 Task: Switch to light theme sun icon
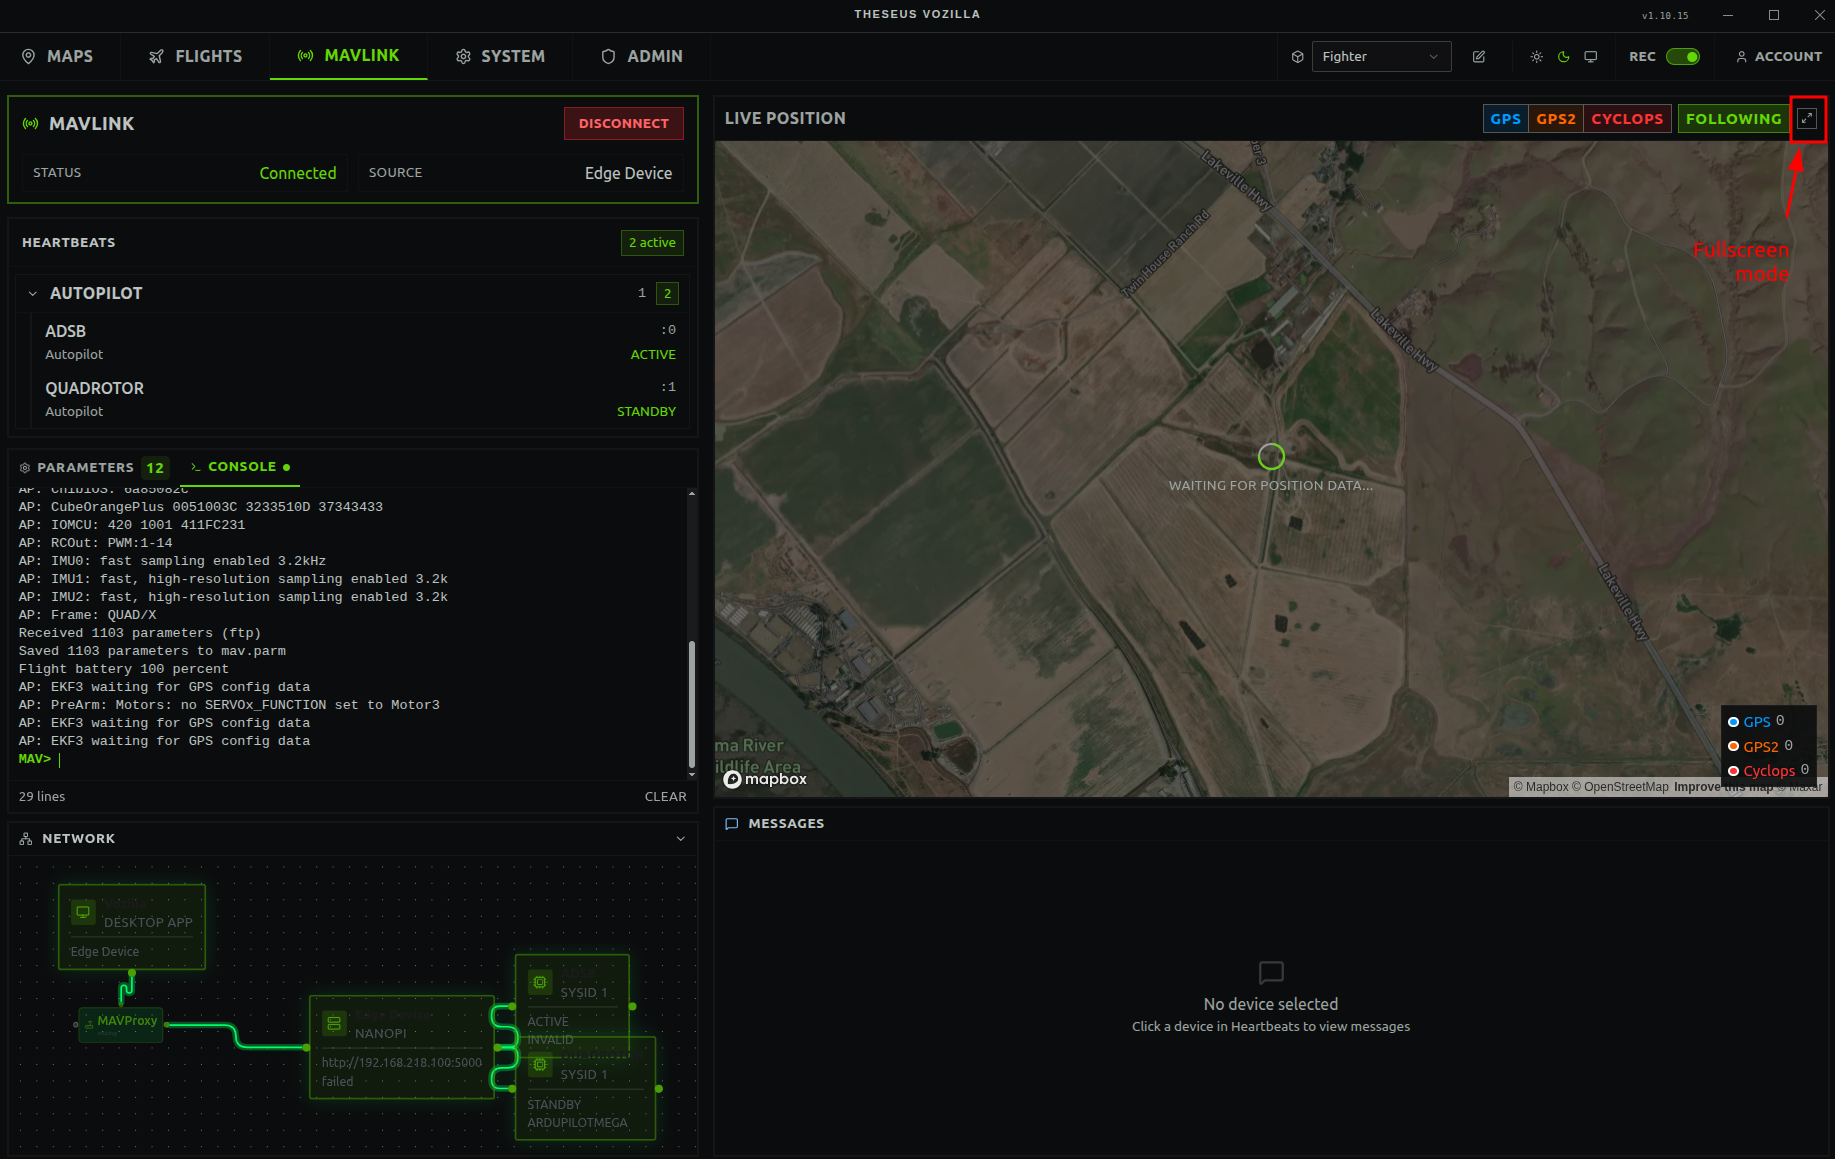pyautogui.click(x=1536, y=57)
